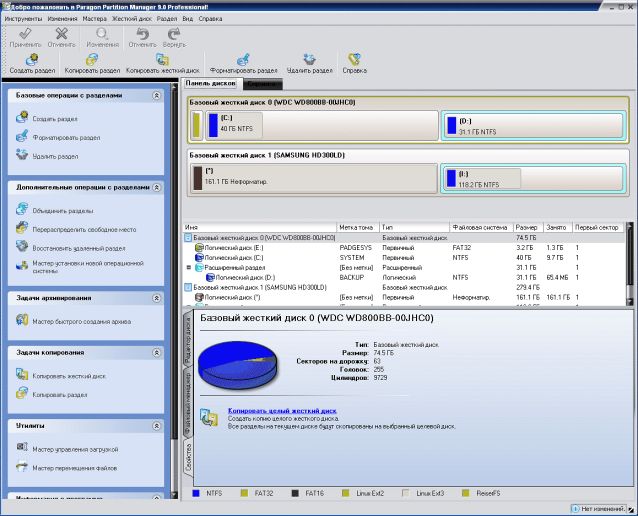Collapse the Задачи копирования panel

(x=156, y=353)
